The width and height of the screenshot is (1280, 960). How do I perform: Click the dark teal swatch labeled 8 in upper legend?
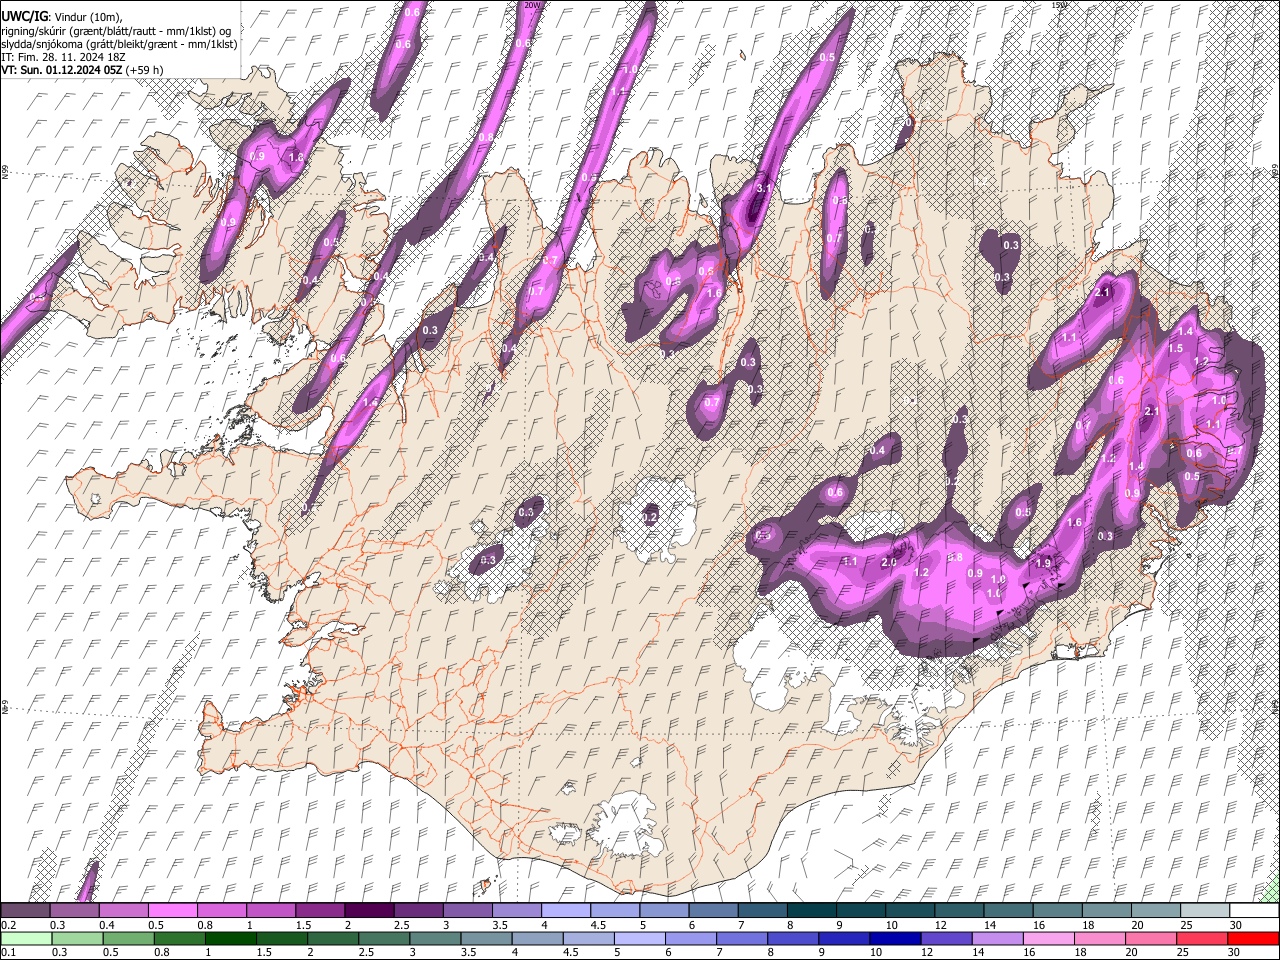coord(811,910)
